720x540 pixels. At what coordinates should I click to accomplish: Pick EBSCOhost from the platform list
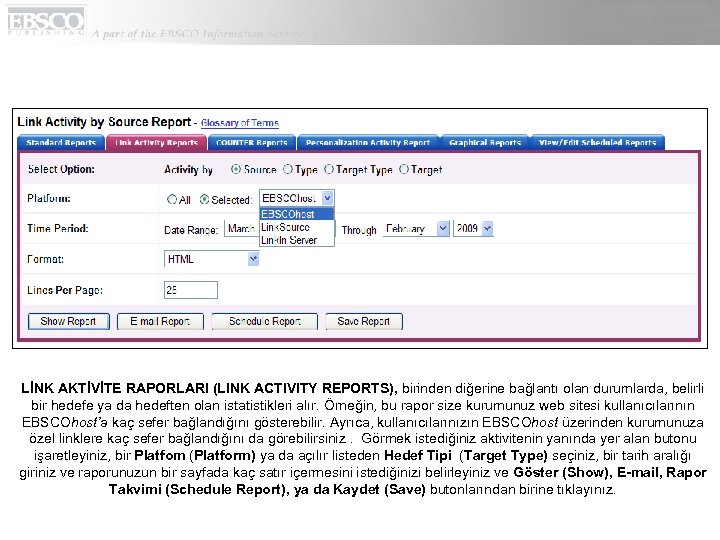pyautogui.click(x=297, y=214)
